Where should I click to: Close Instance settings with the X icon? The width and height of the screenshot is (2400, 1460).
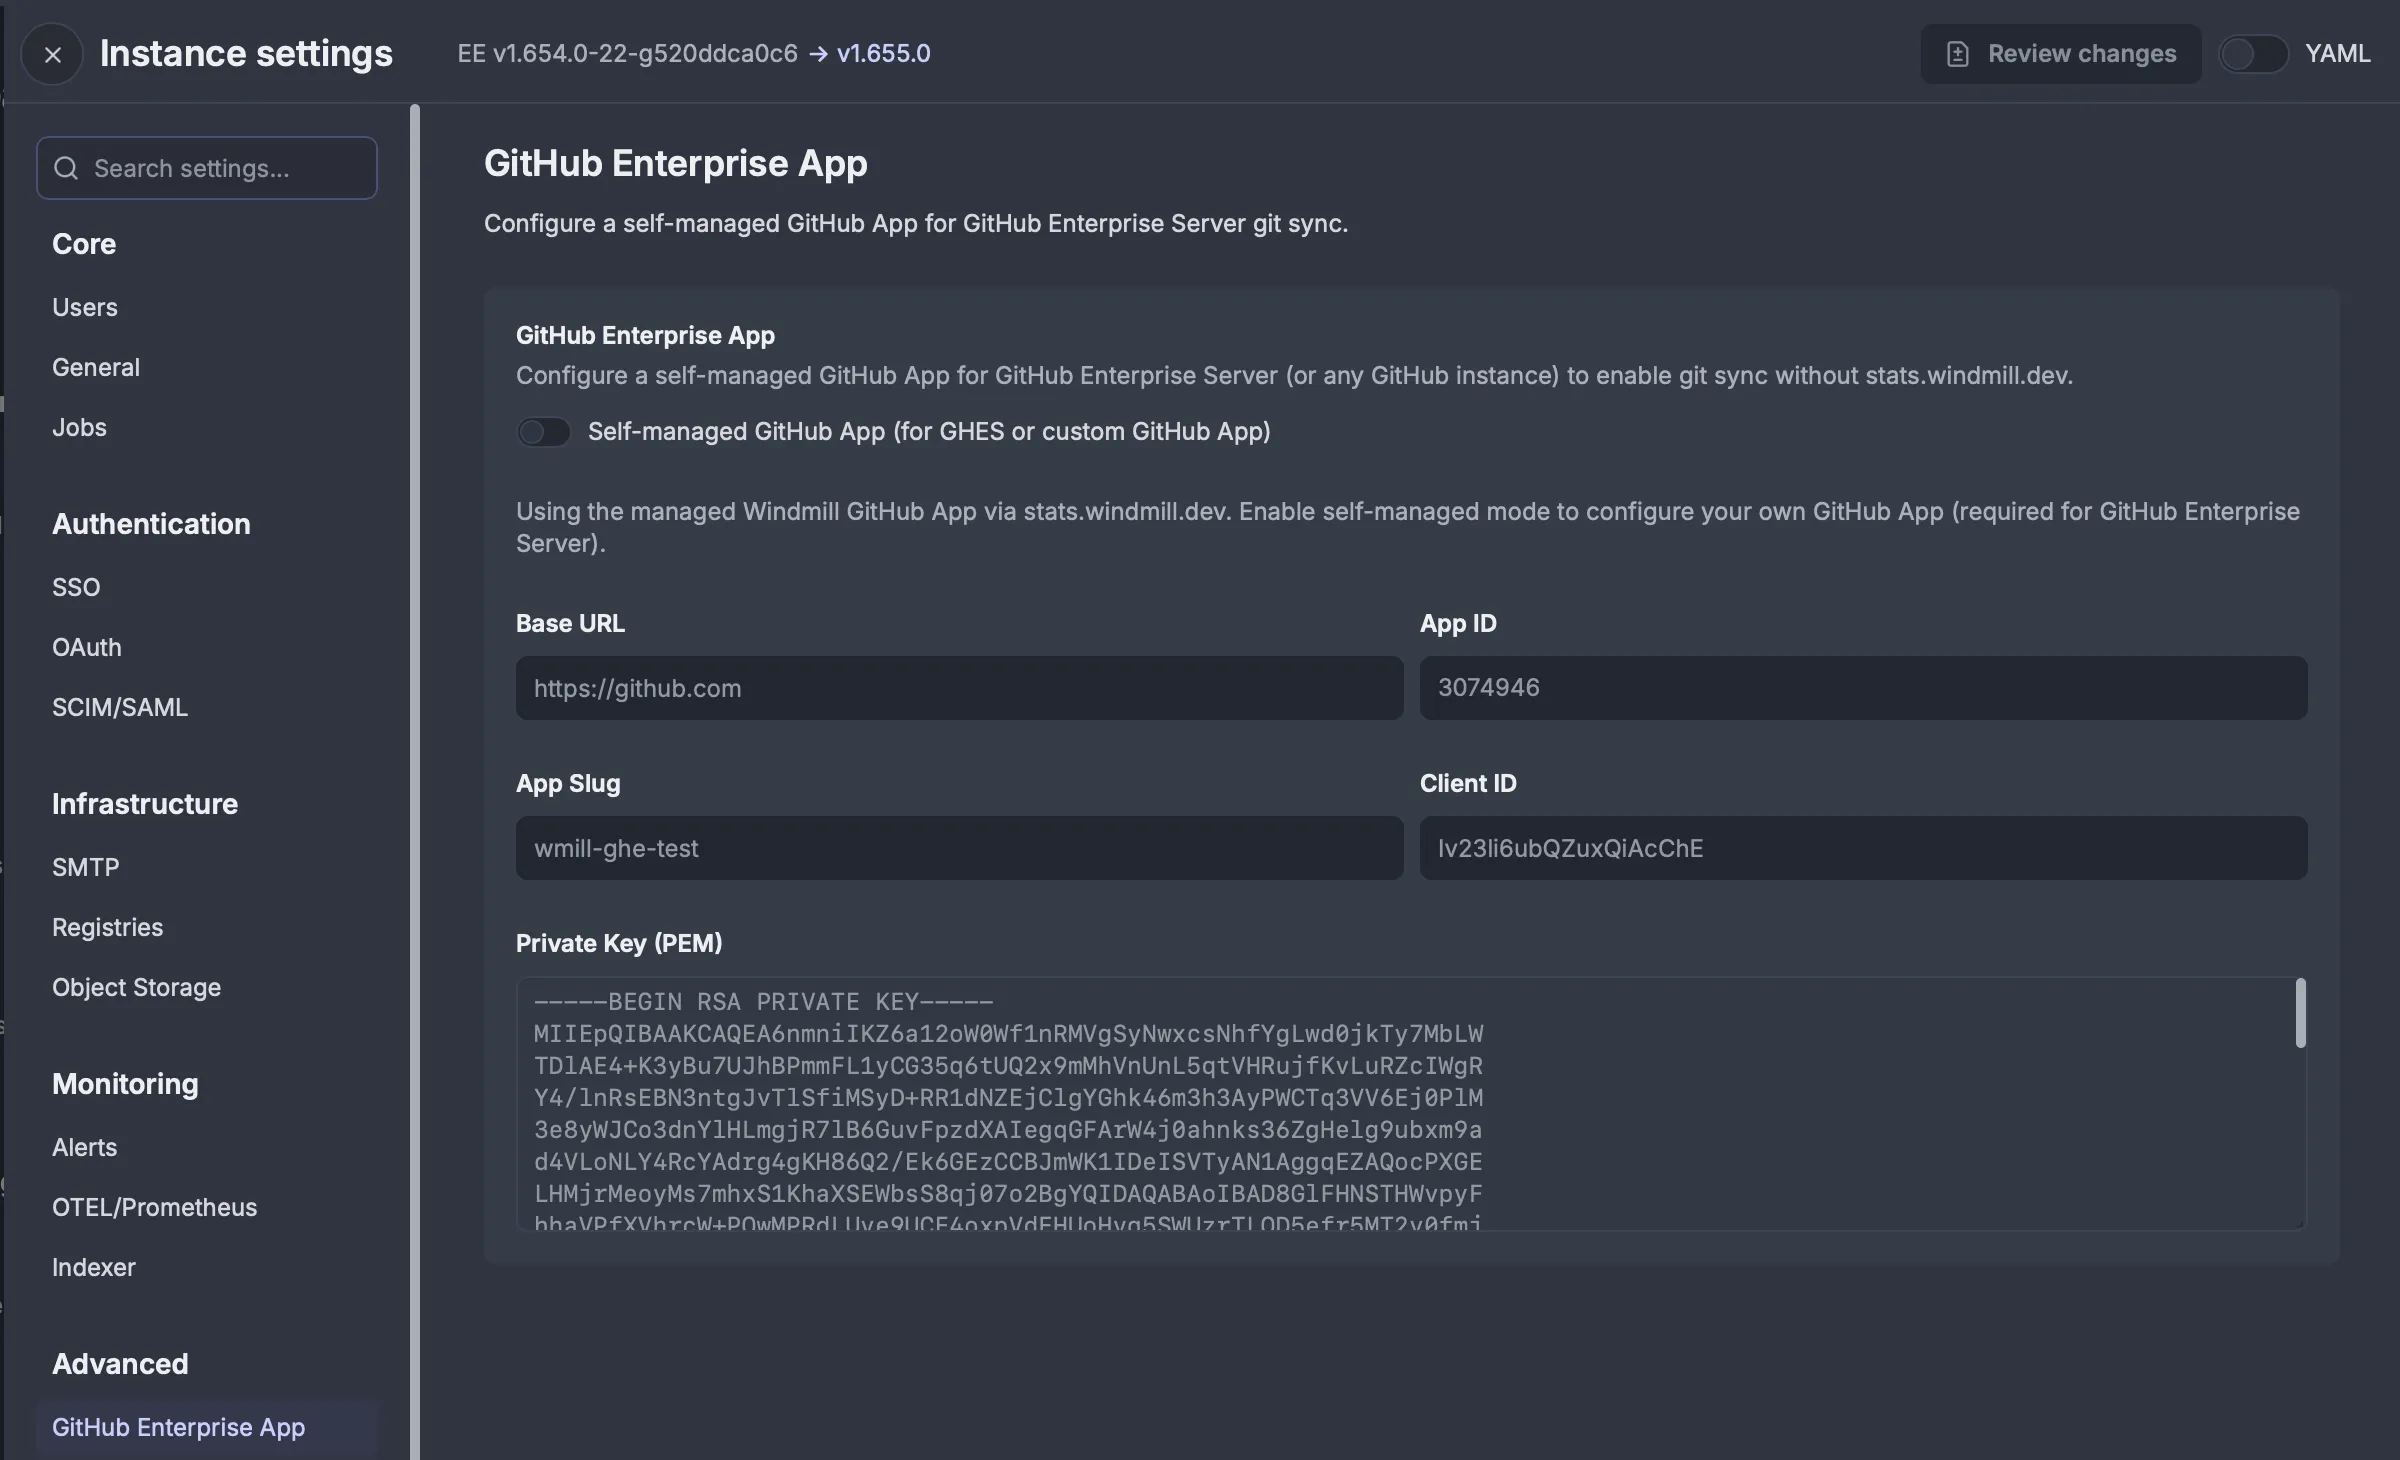(52, 53)
